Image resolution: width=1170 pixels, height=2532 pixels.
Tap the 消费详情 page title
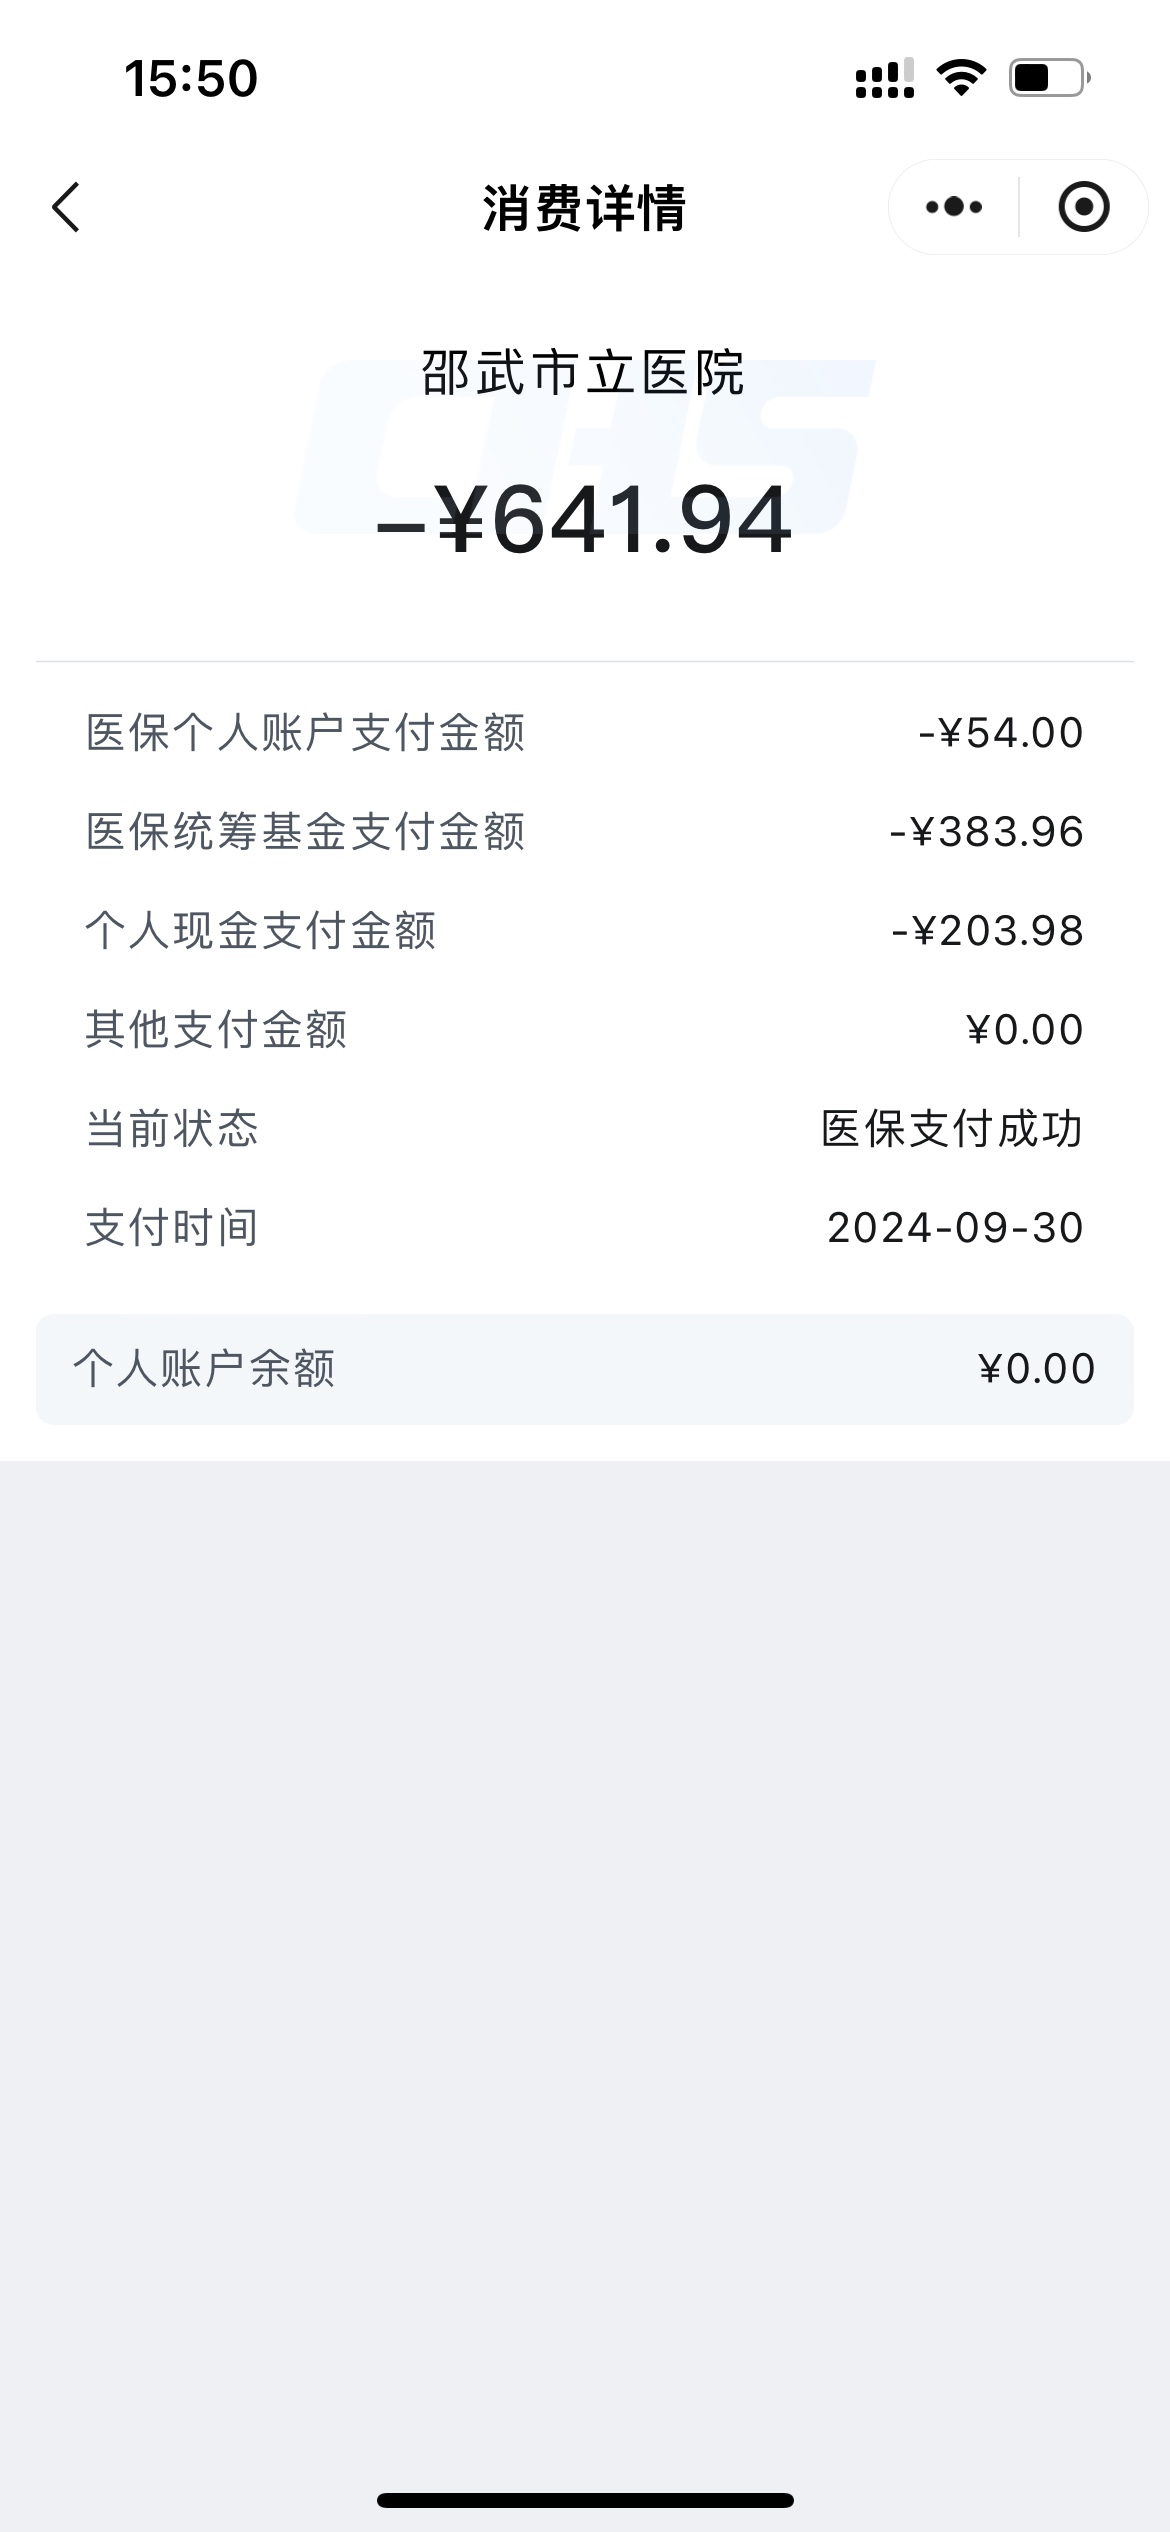(x=584, y=208)
